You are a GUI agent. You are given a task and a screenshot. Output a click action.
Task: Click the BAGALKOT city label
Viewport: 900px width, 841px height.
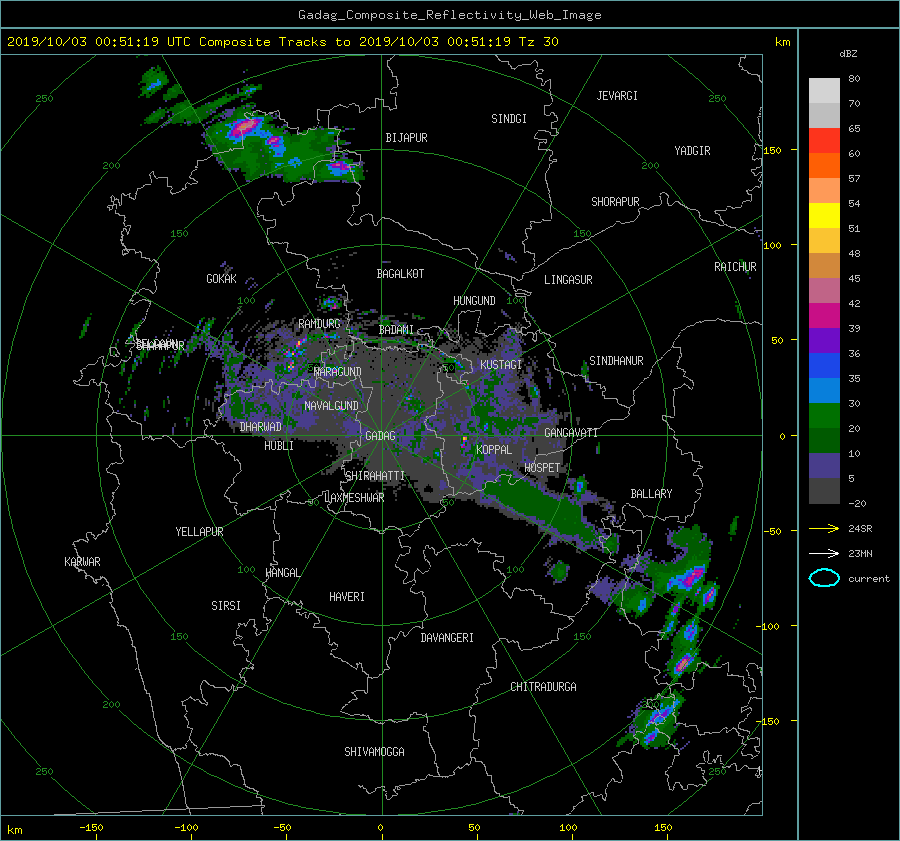click(400, 274)
